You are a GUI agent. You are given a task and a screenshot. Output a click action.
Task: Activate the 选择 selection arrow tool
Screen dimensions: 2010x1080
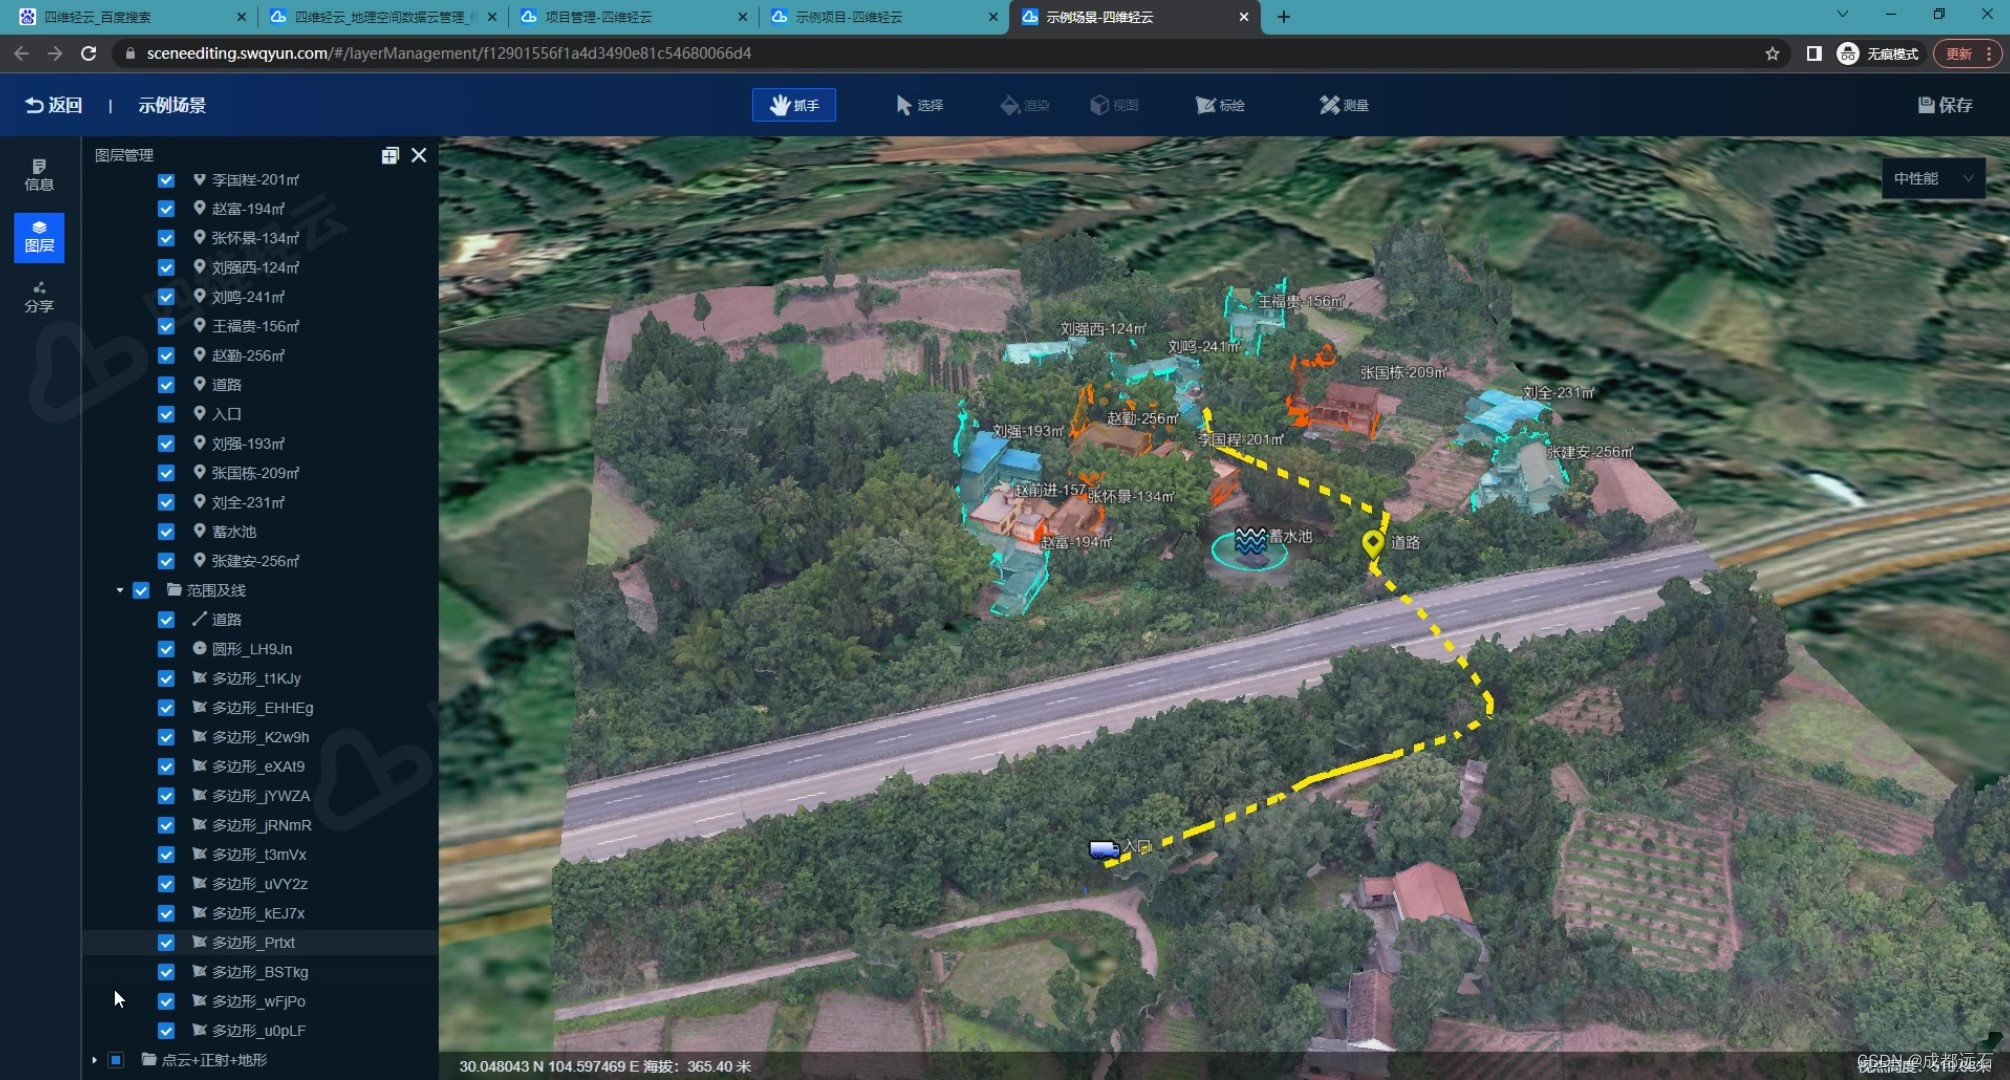(920, 105)
